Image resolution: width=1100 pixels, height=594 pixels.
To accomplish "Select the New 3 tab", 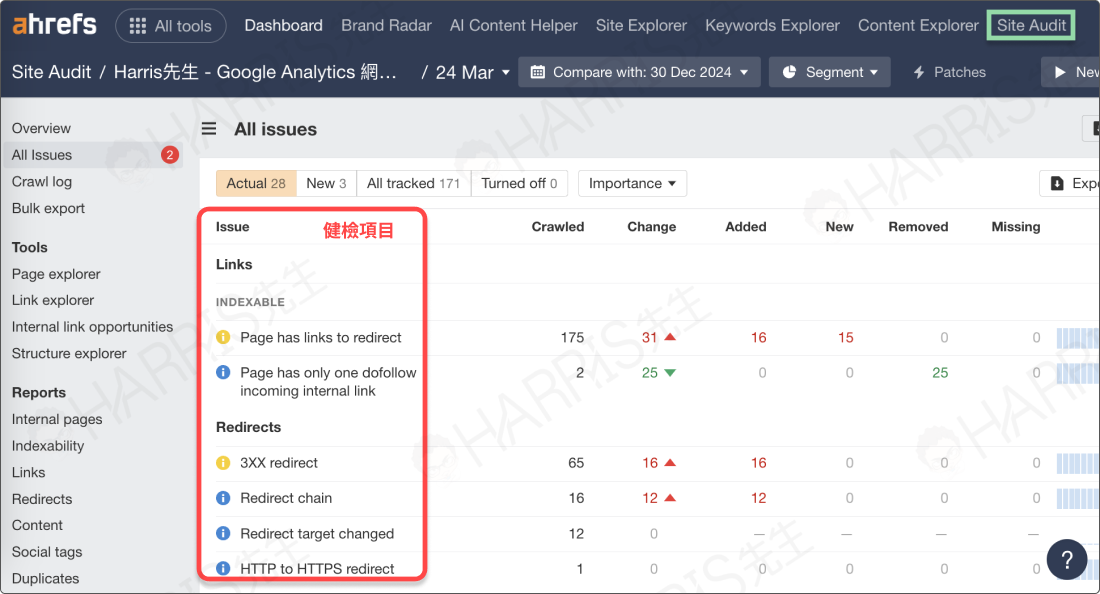I will pyautogui.click(x=326, y=183).
